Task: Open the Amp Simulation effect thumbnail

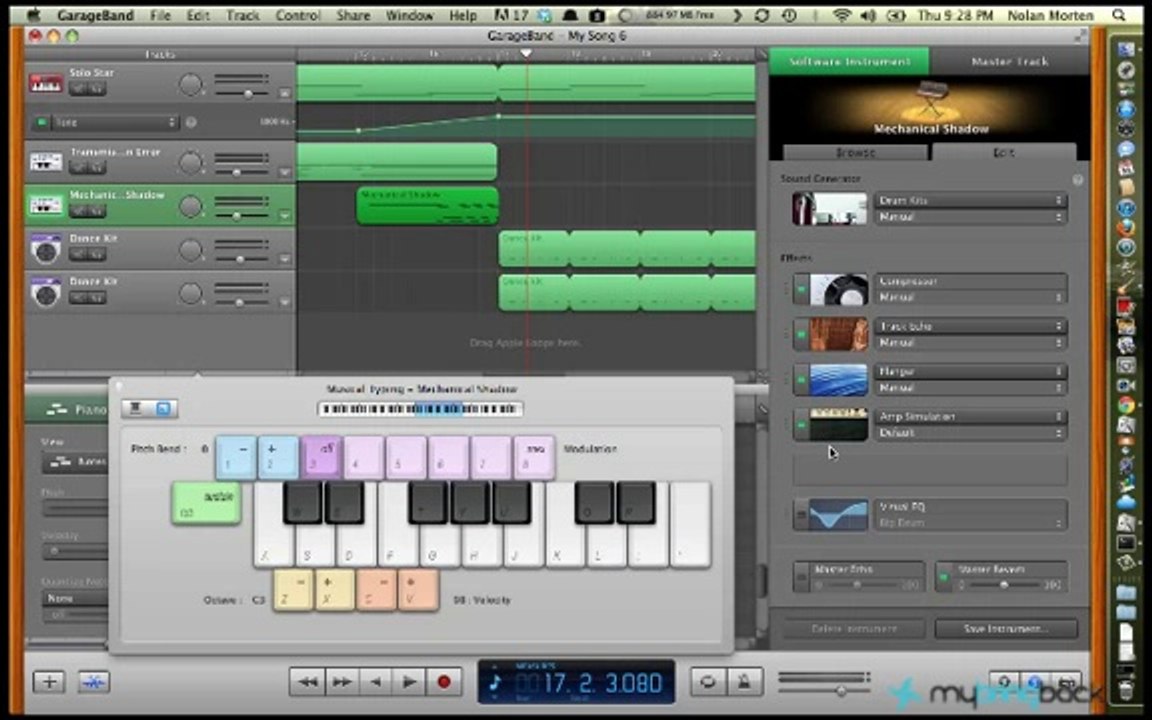Action: 838,425
